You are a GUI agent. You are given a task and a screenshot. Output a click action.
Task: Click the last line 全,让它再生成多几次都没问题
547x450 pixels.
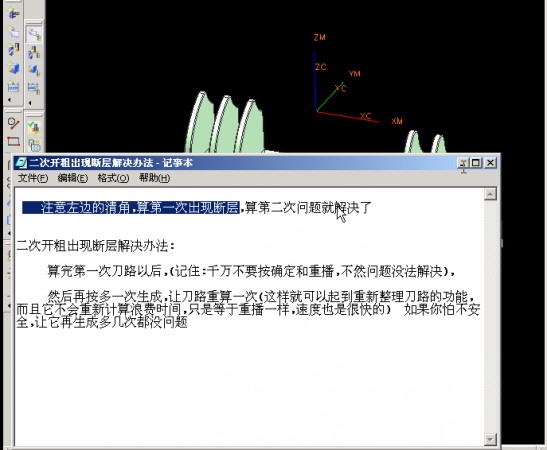pos(102,322)
